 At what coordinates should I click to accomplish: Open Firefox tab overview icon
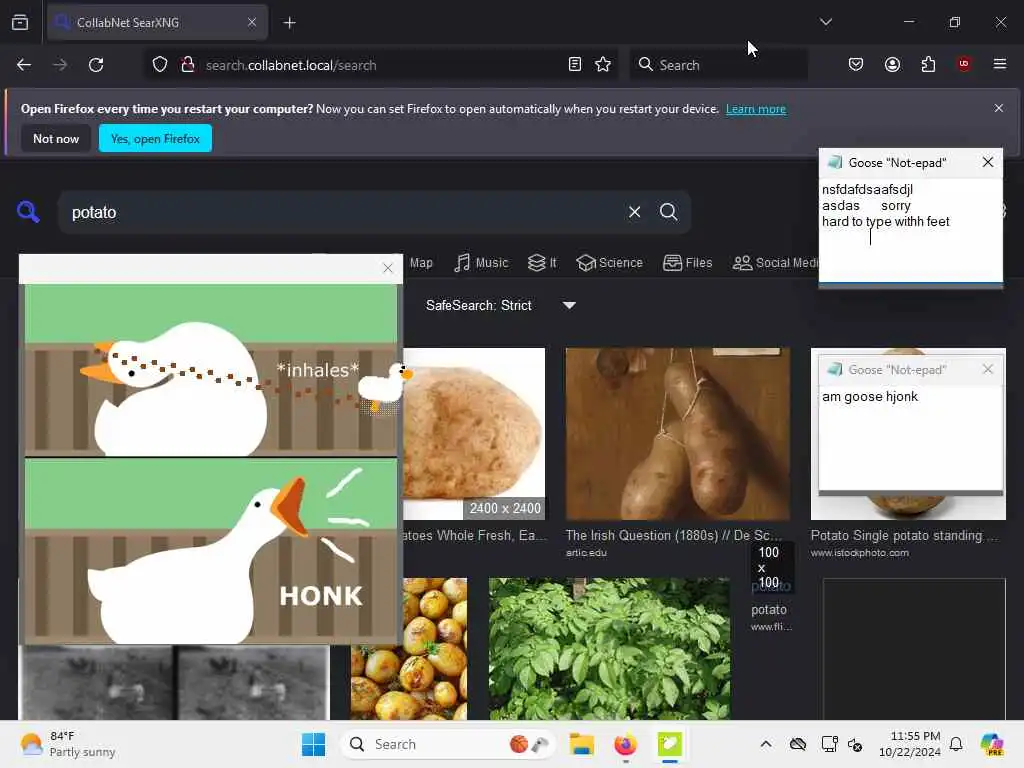(x=20, y=22)
